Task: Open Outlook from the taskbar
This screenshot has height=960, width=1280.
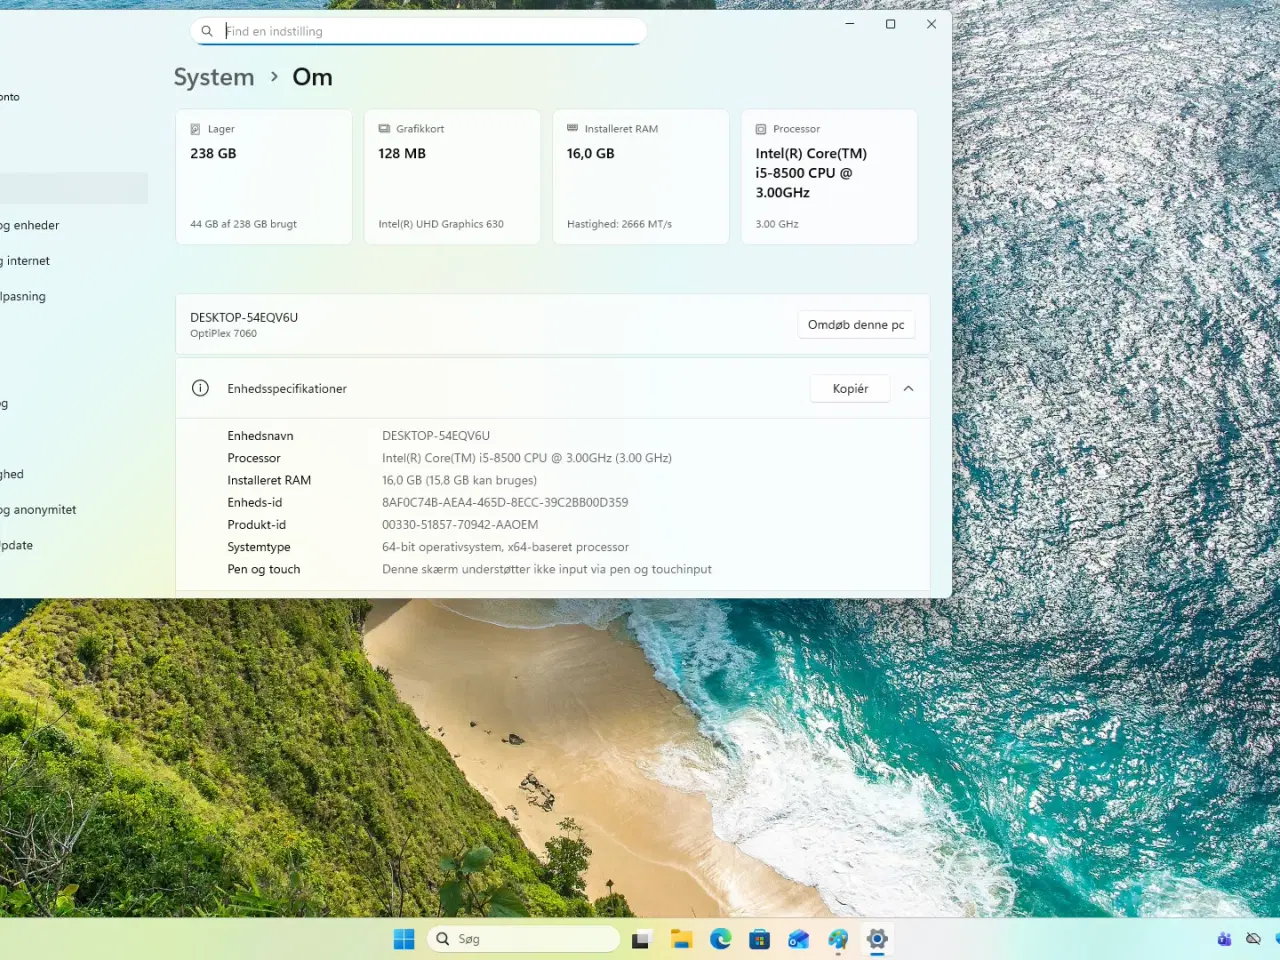Action: pyautogui.click(x=798, y=938)
